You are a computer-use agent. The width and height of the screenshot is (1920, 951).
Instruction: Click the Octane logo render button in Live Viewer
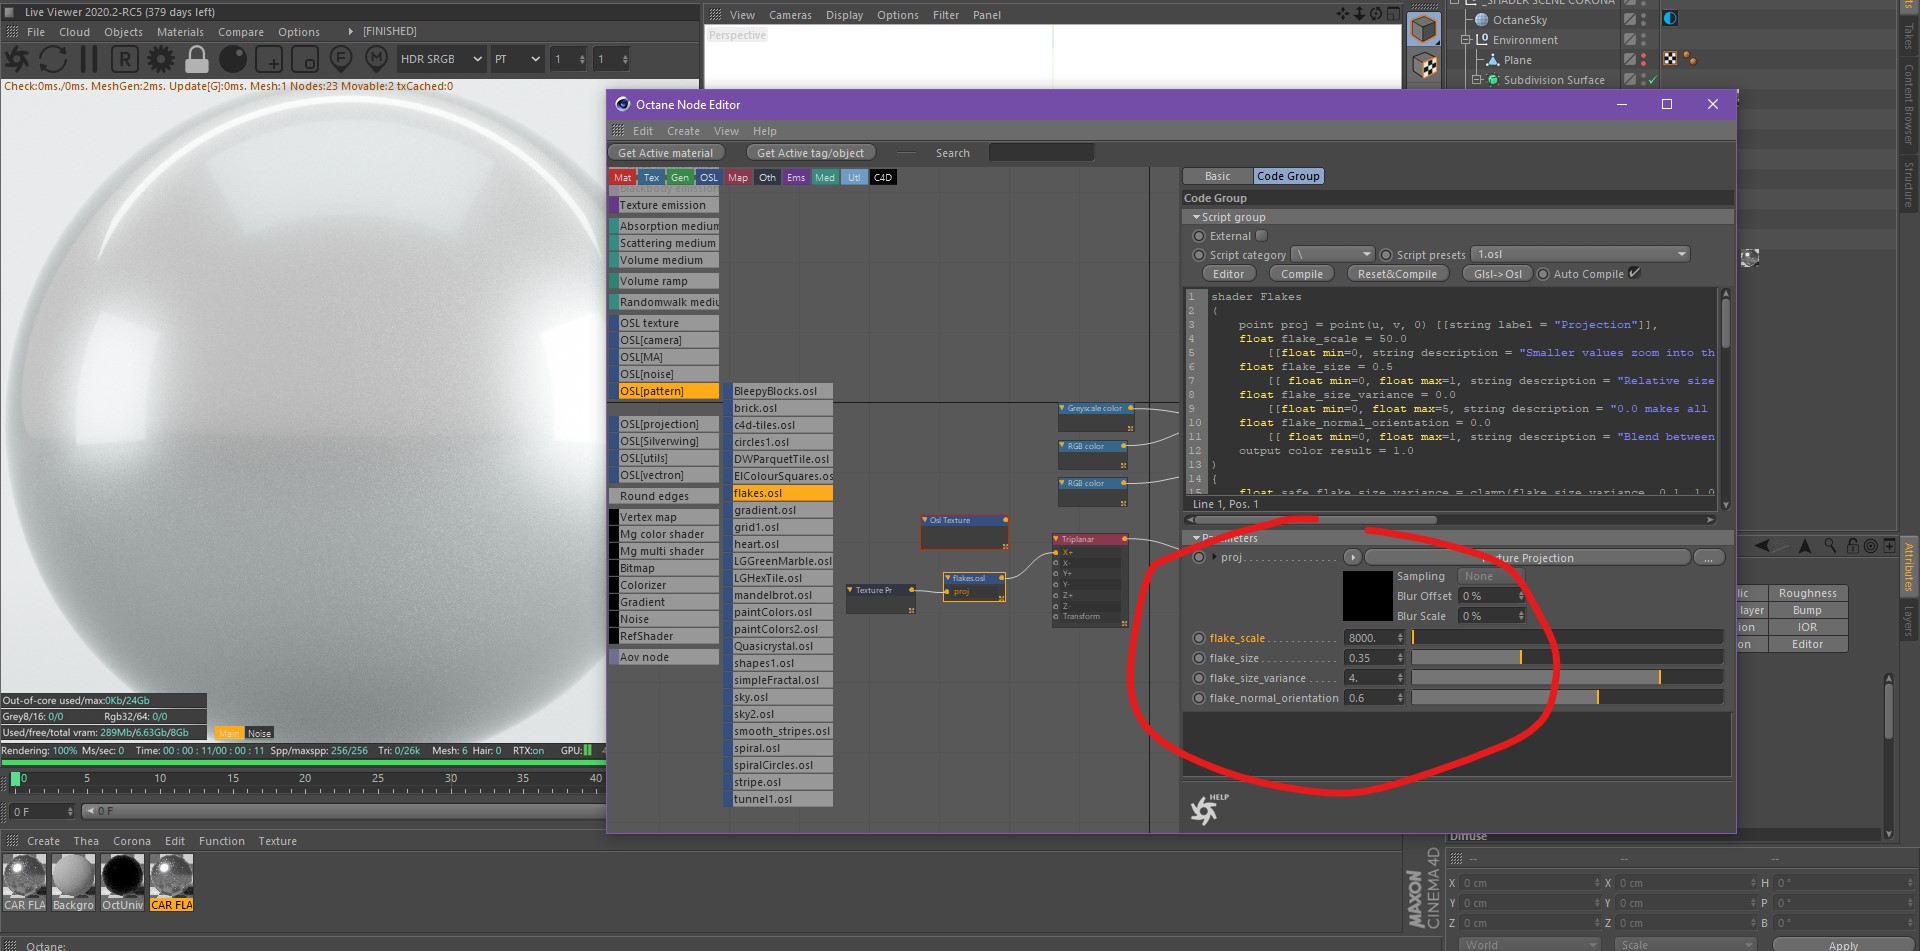pos(17,59)
